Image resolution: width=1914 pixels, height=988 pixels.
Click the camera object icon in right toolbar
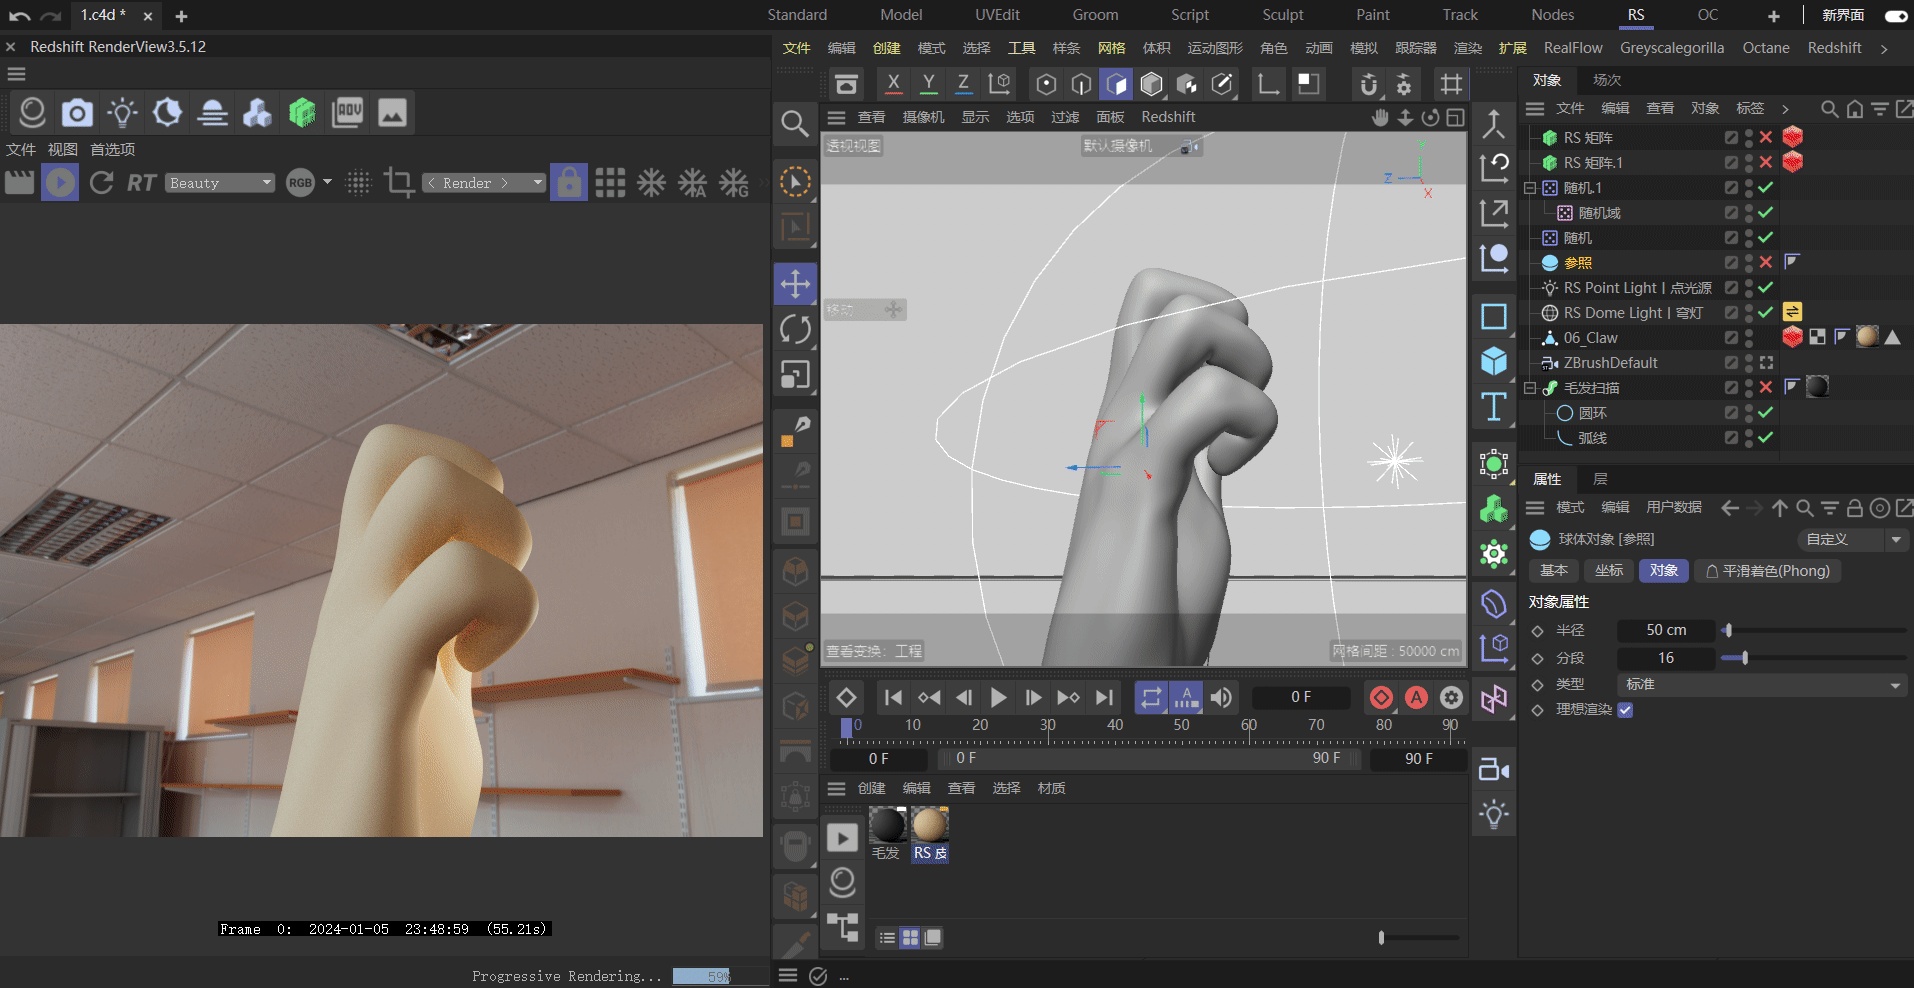tap(1494, 769)
